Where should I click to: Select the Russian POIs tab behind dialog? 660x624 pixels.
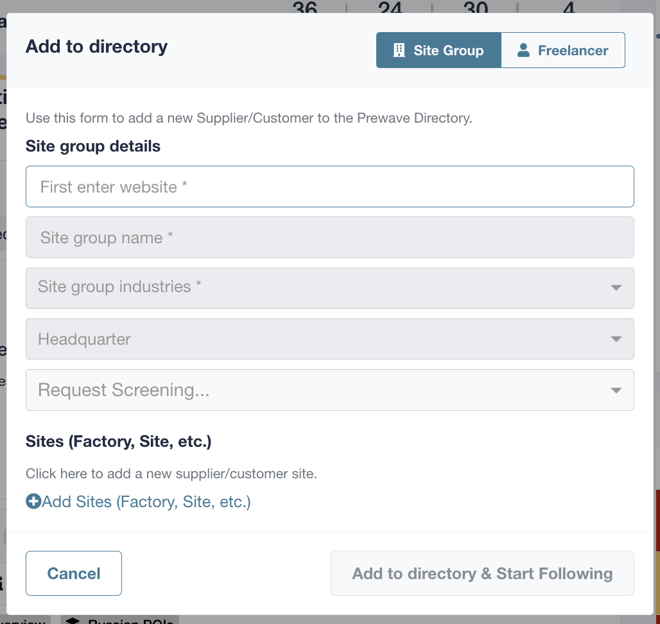(x=120, y=621)
